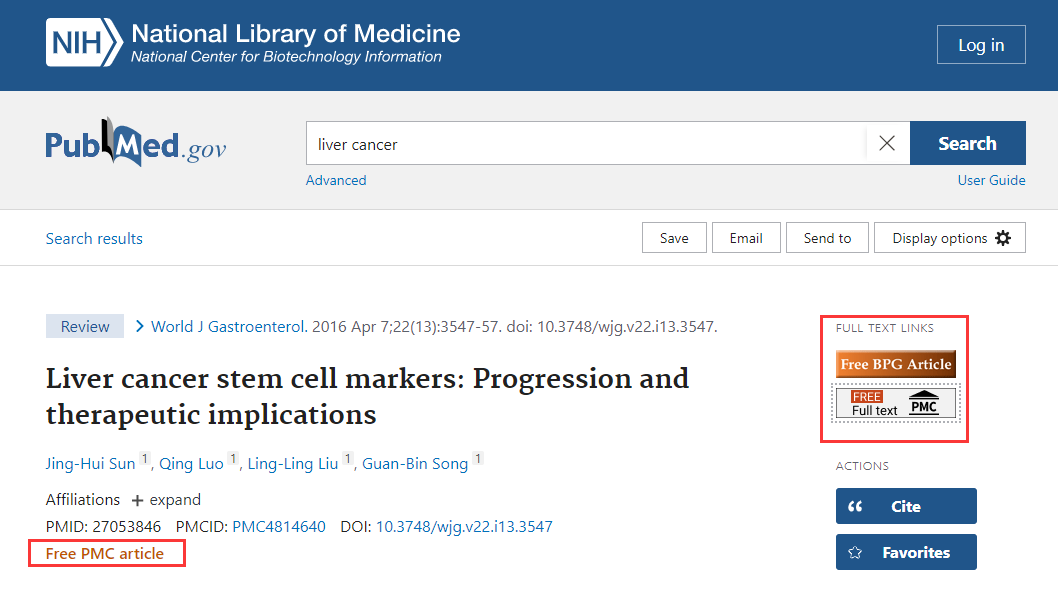Open the PubMed.gov logo homepage
1058x595 pixels.
point(136,146)
